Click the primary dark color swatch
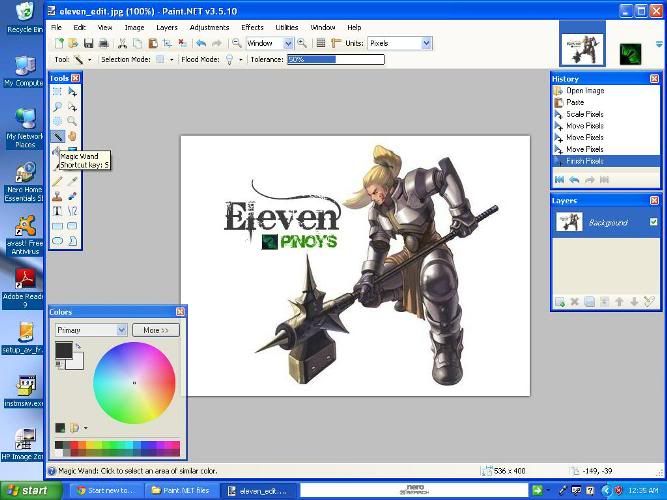667x500 pixels. [64, 350]
